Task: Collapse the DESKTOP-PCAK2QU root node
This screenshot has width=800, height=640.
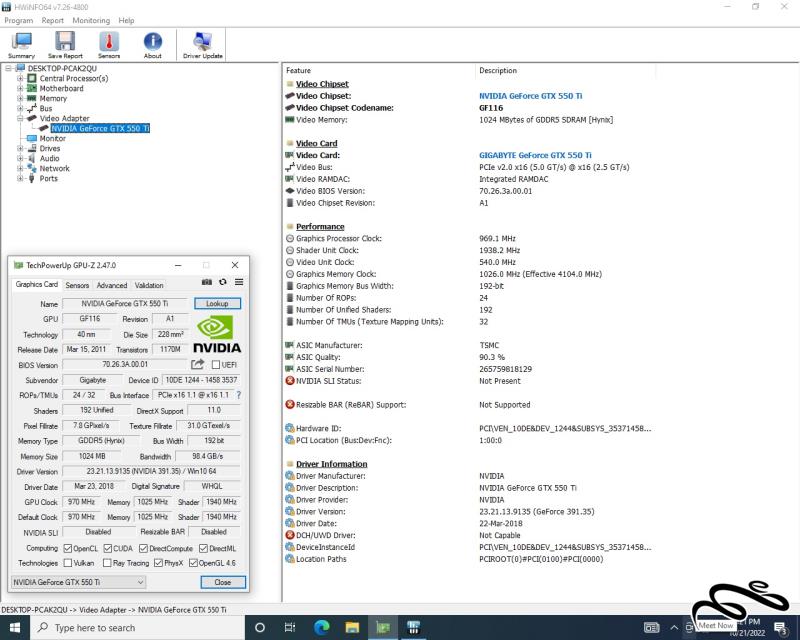Action: pos(9,68)
